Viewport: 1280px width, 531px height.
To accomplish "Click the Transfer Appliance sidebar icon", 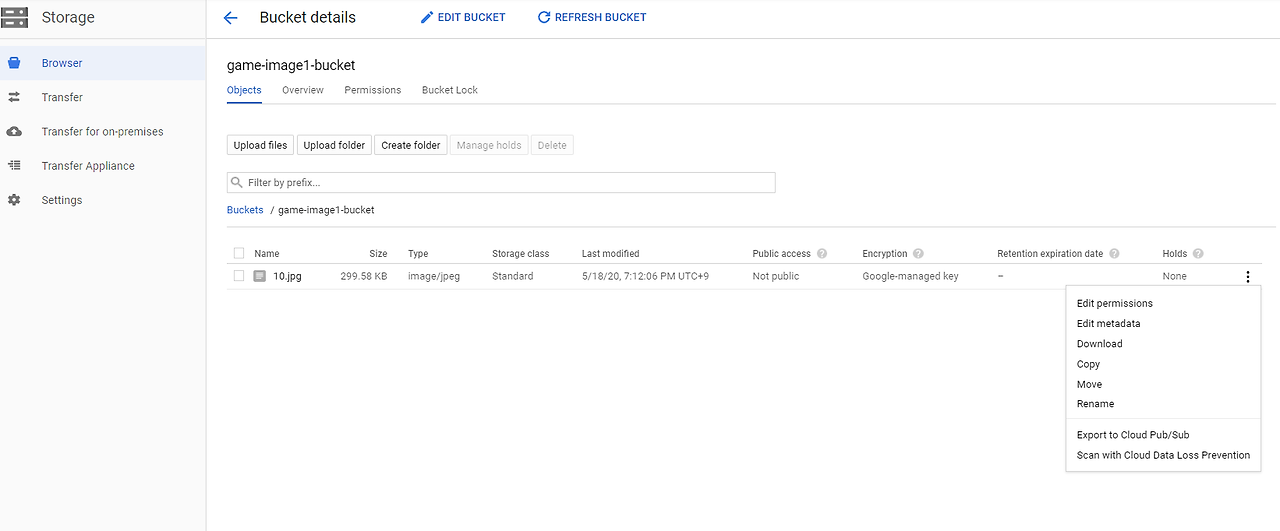I will click(14, 166).
